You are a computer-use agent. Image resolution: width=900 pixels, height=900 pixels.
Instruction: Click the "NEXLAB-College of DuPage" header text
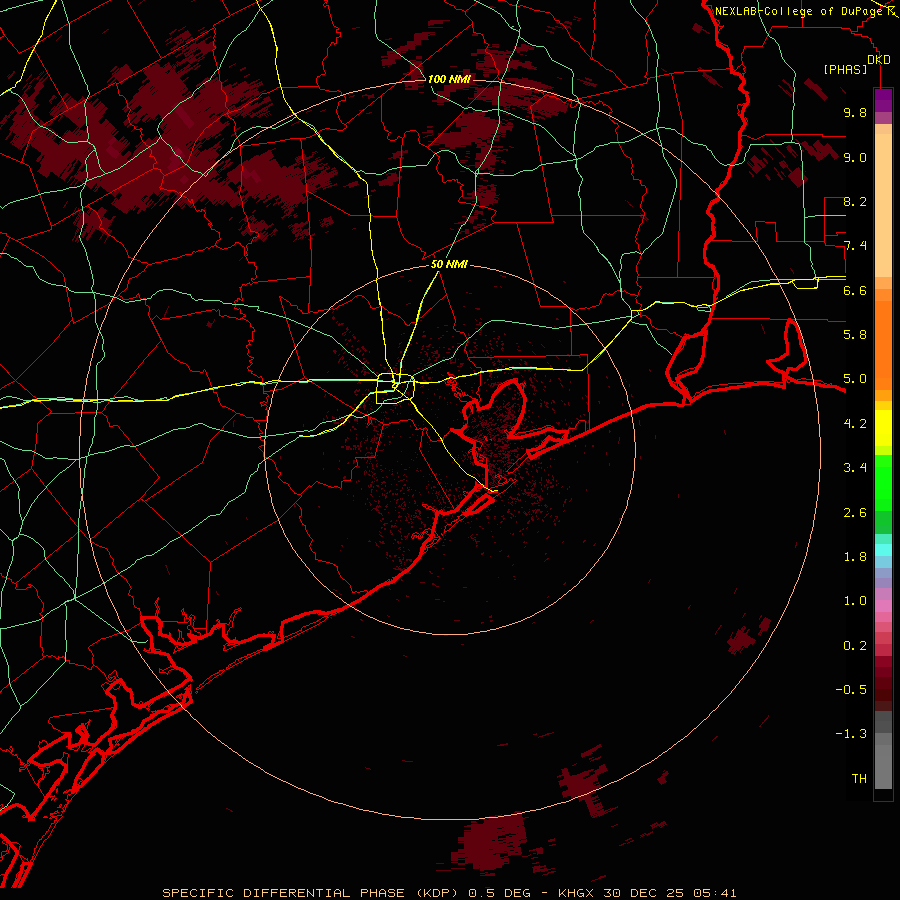click(x=800, y=11)
